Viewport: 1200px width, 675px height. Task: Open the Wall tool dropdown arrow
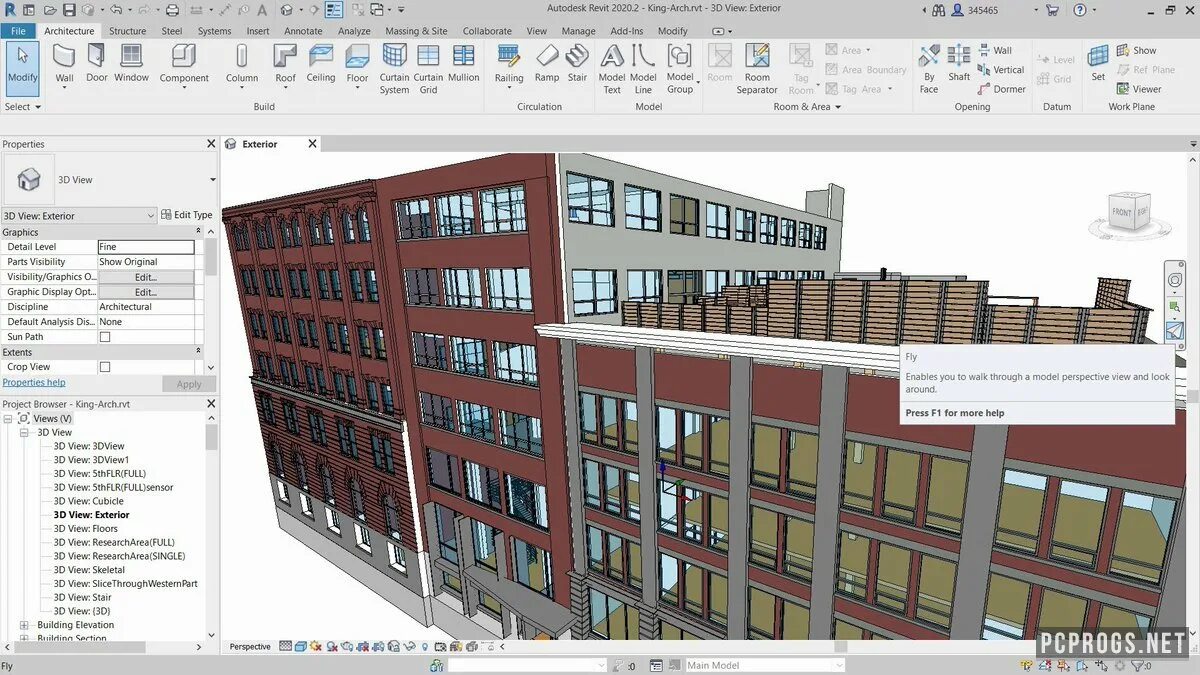tap(64, 88)
